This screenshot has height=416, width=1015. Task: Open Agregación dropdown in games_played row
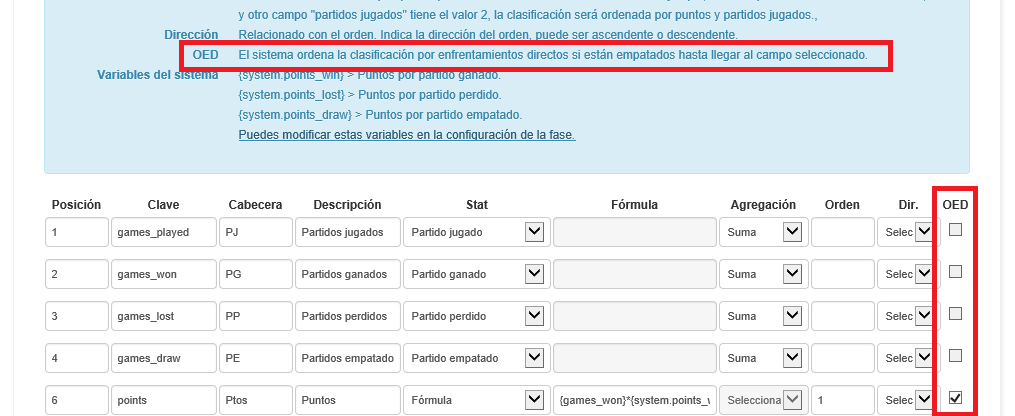[x=761, y=232]
